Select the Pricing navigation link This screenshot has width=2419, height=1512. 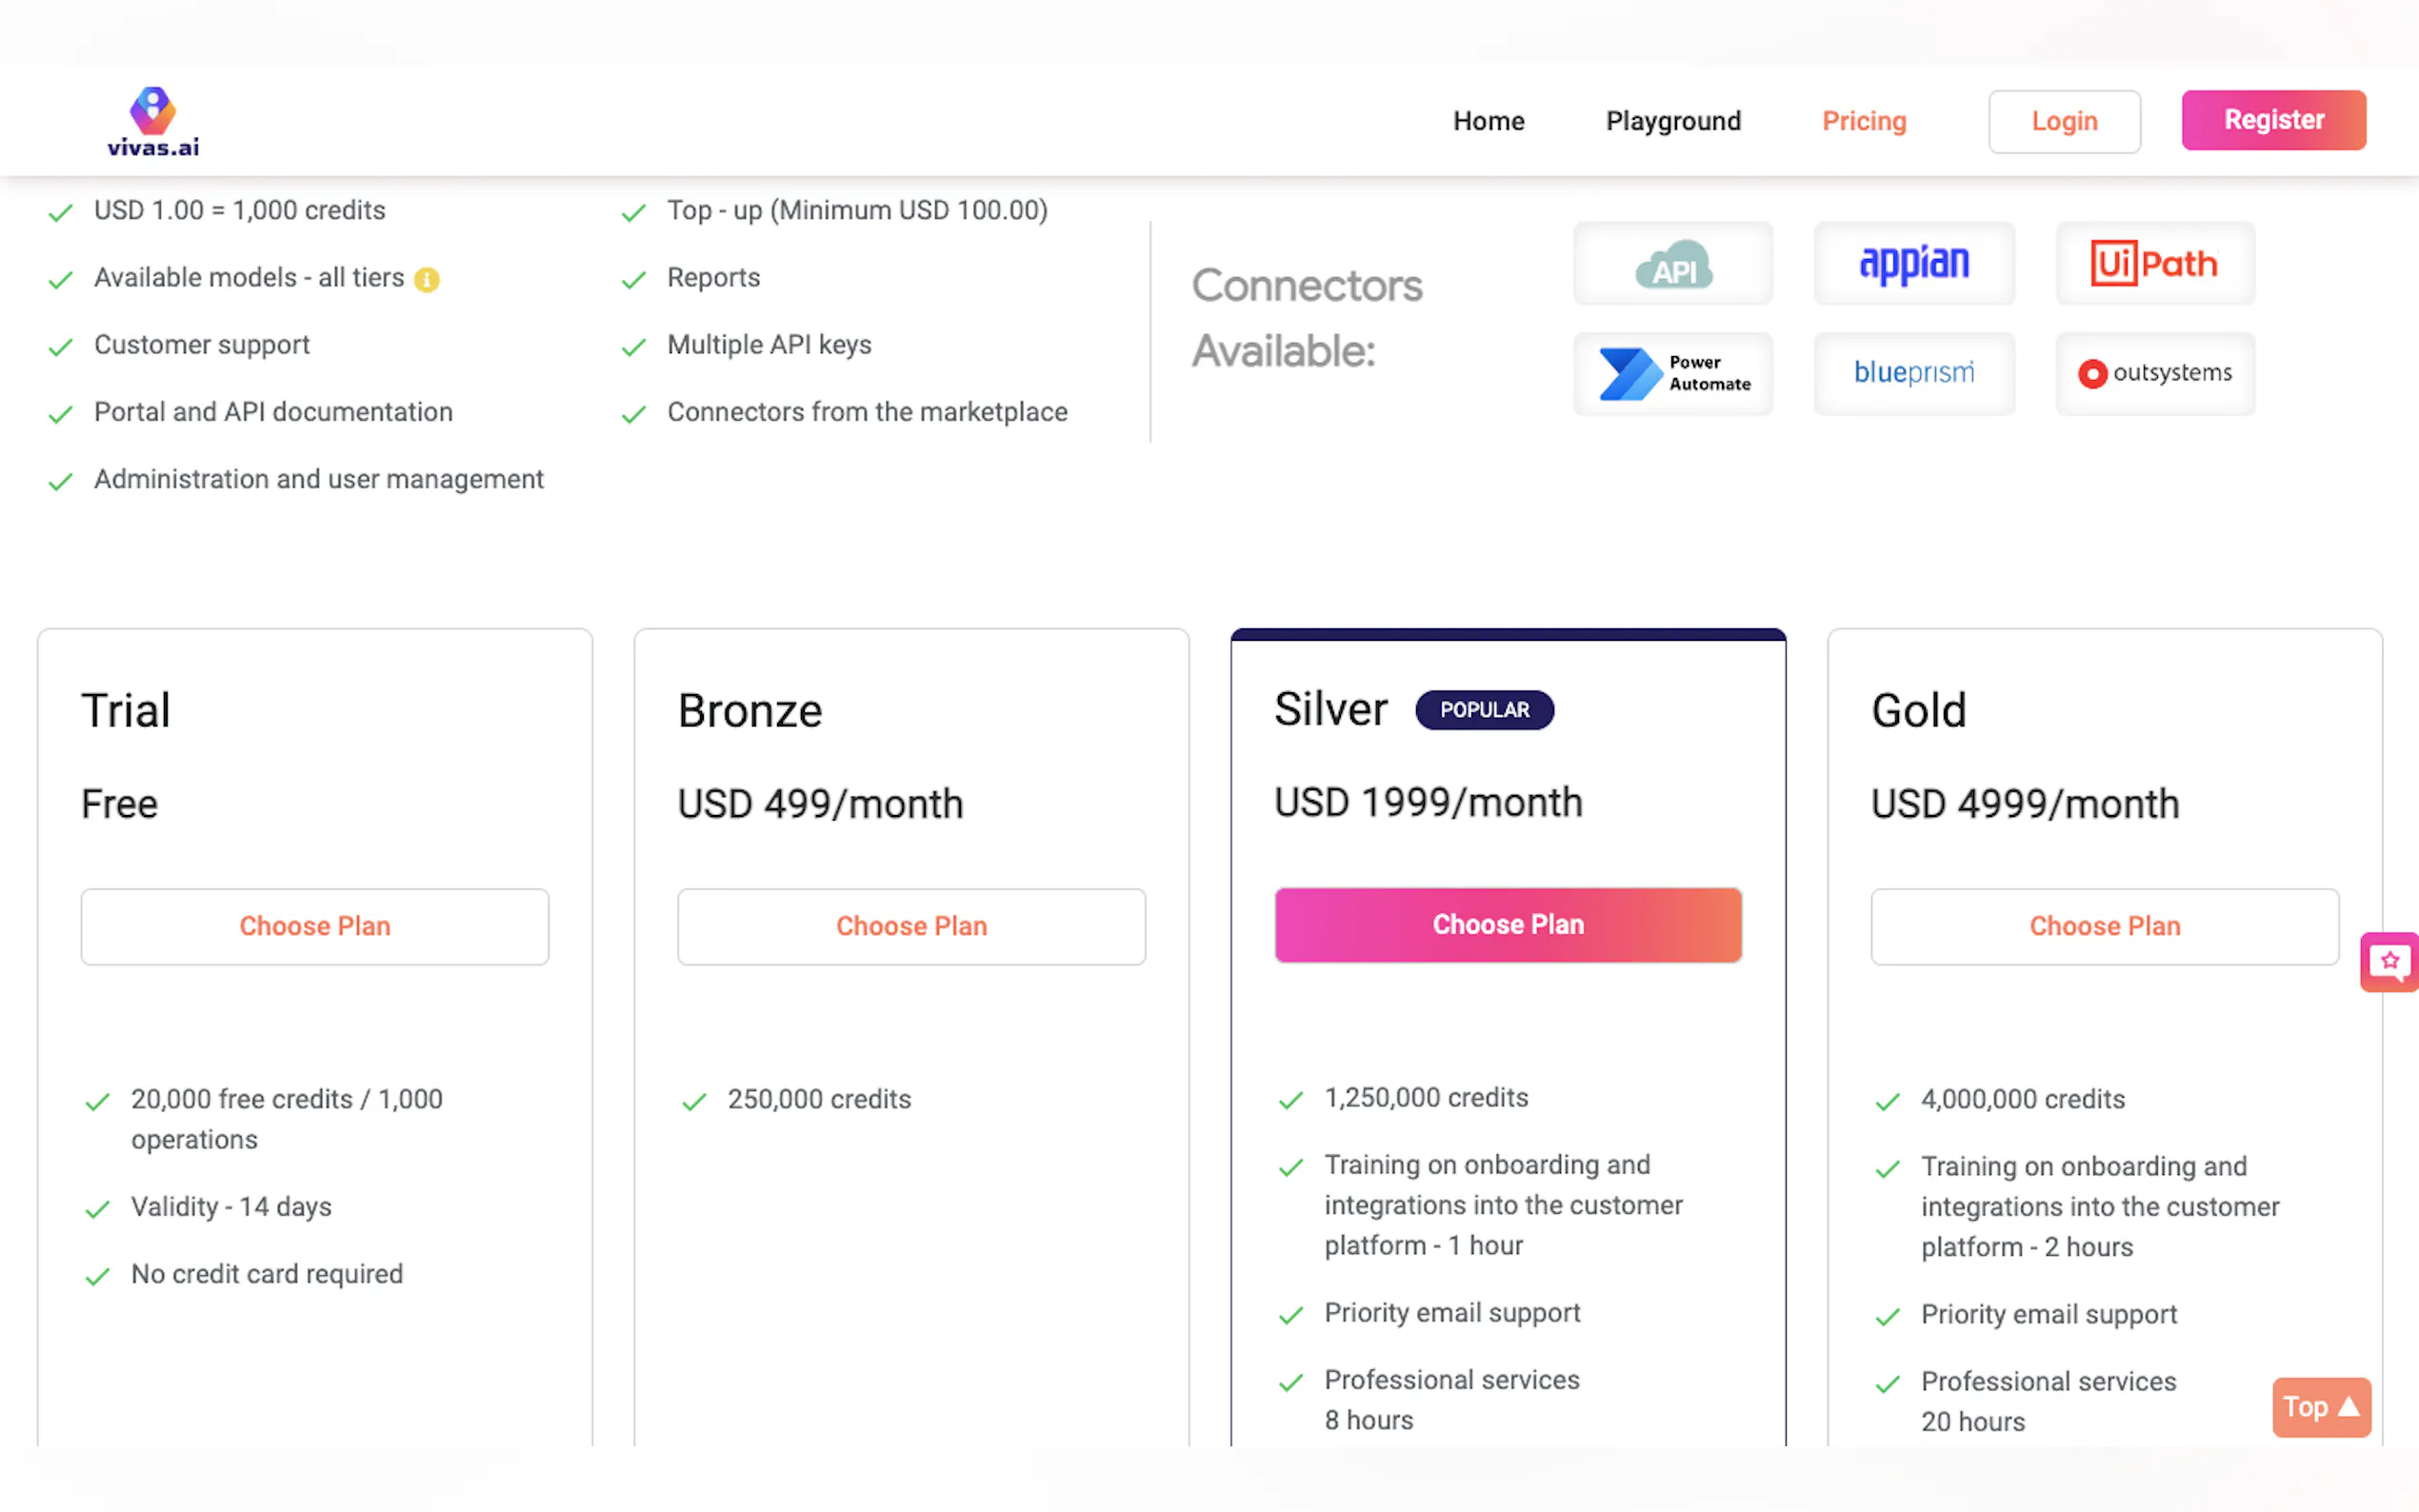1864,121
